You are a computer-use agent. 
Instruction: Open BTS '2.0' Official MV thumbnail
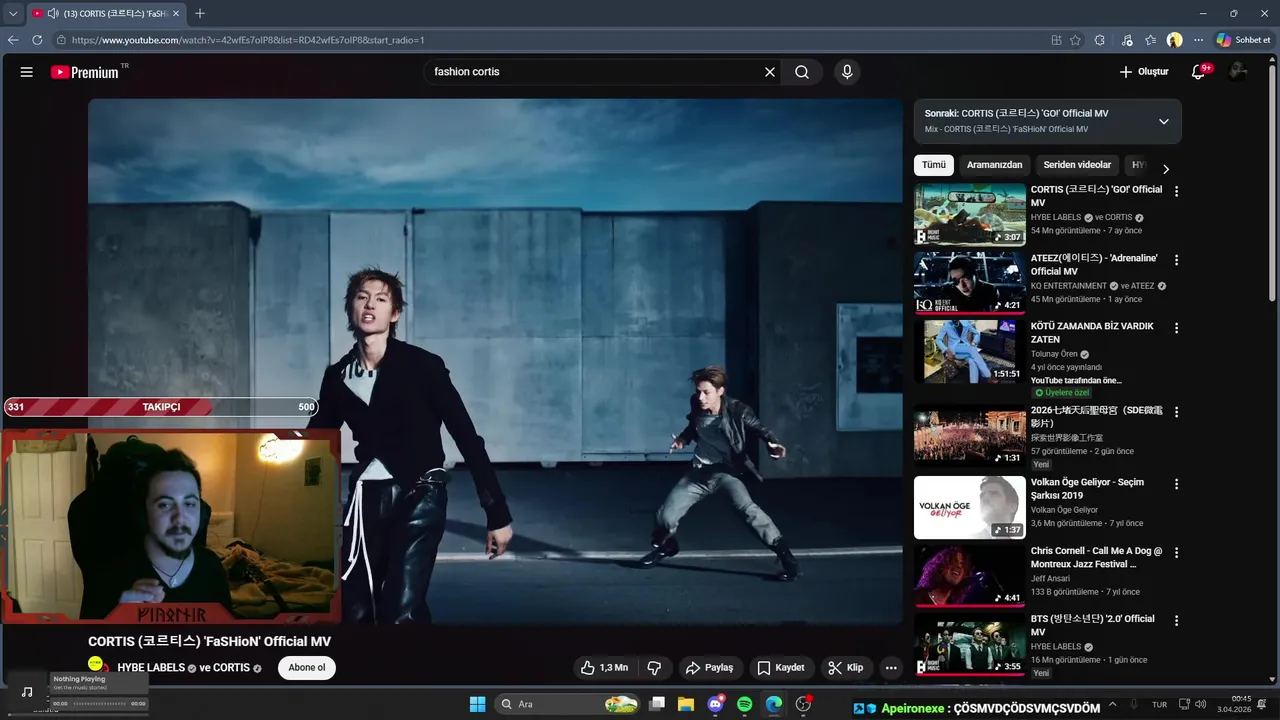pyautogui.click(x=970, y=644)
